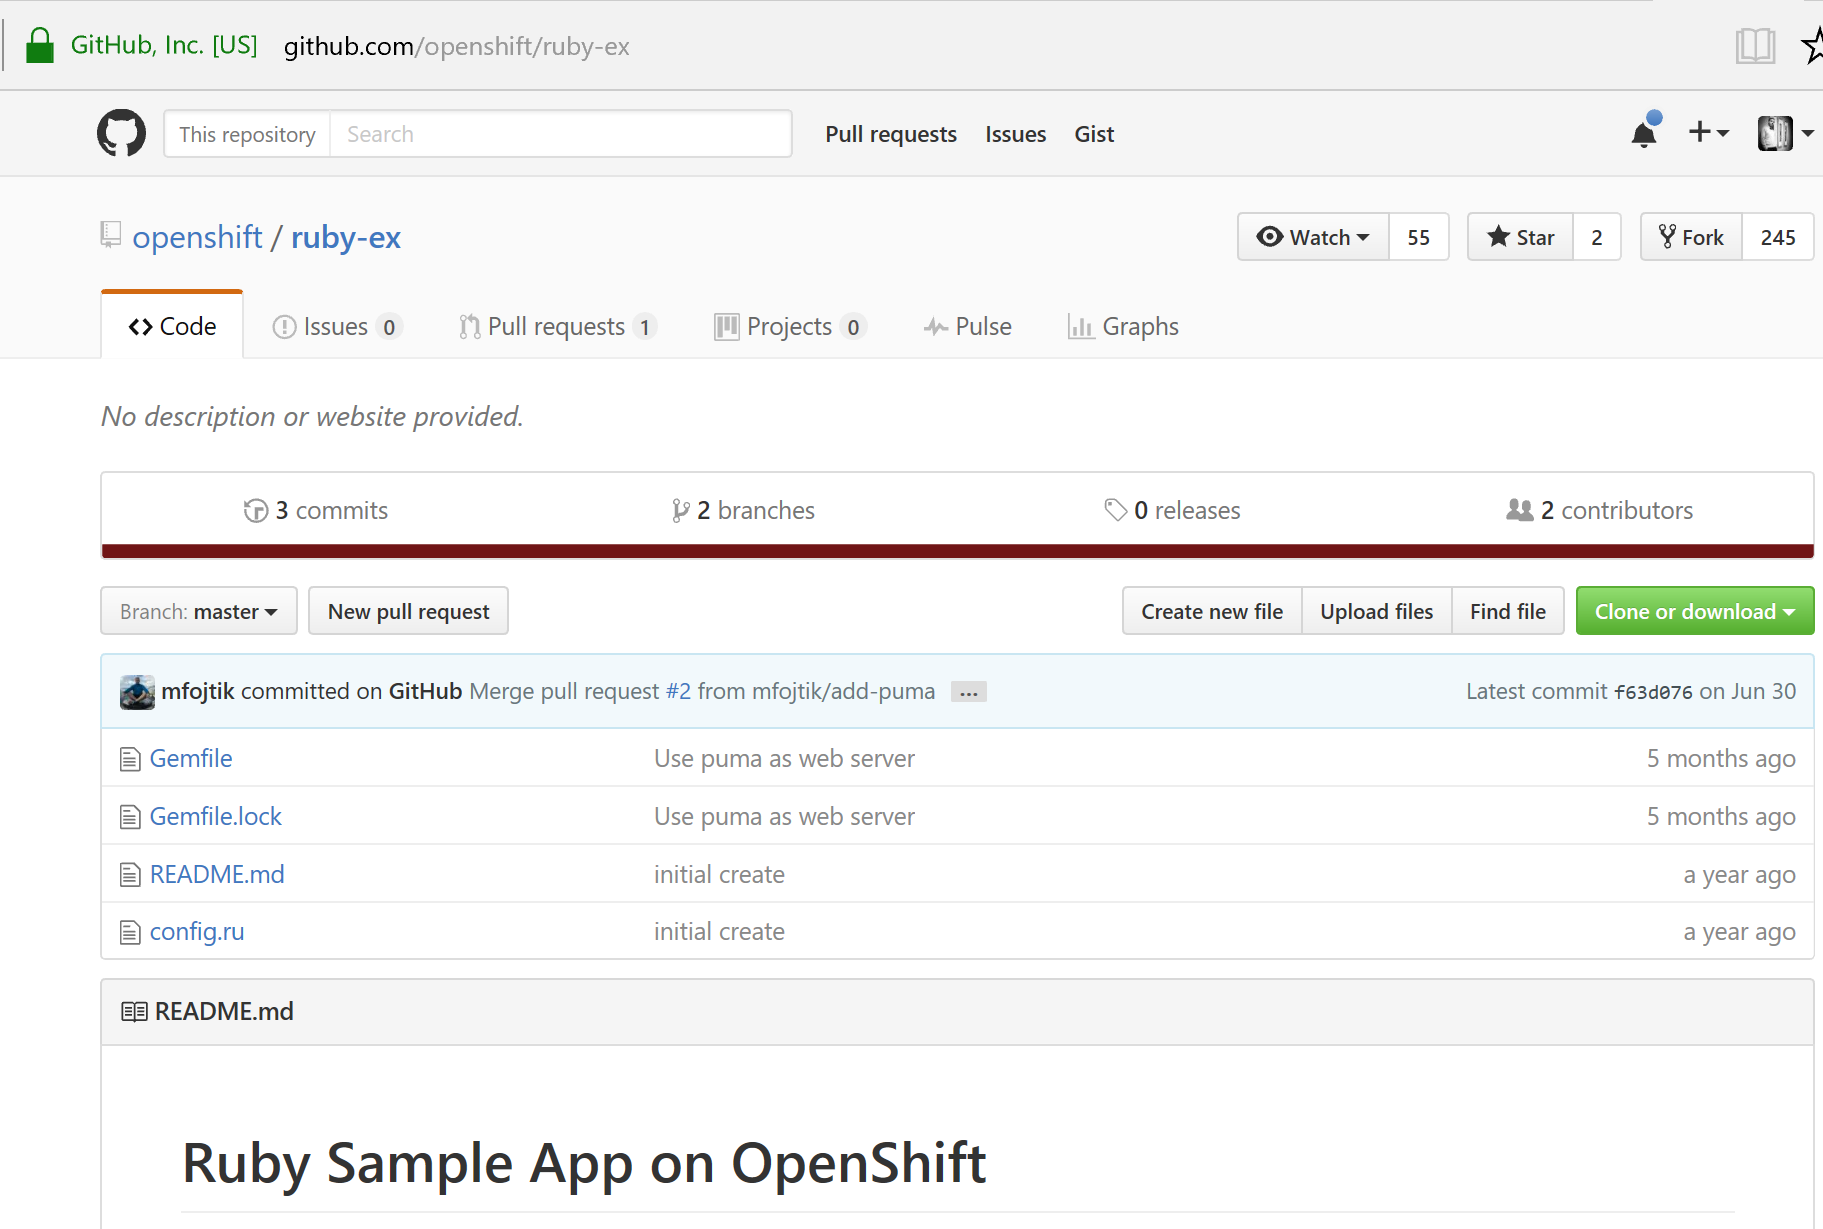The height and width of the screenshot is (1229, 1823).
Task: View the 2 contributors
Action: click(1600, 511)
